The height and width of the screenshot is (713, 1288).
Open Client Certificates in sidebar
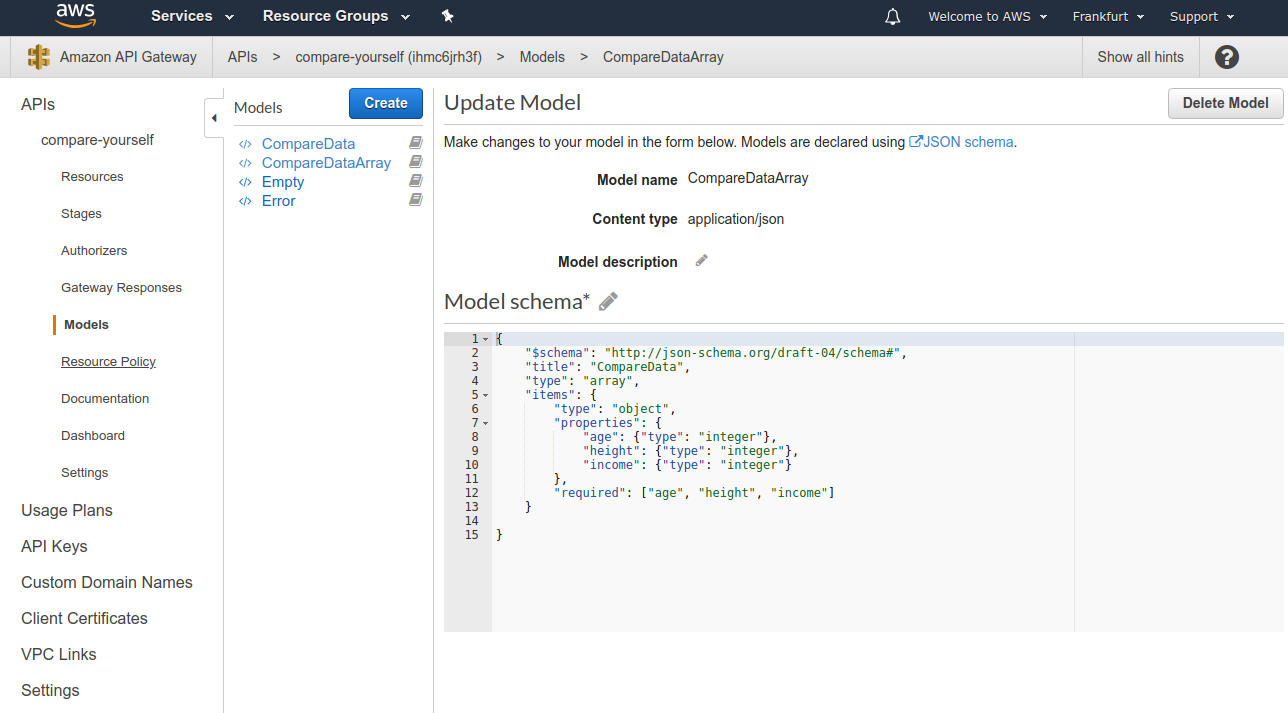pos(84,618)
